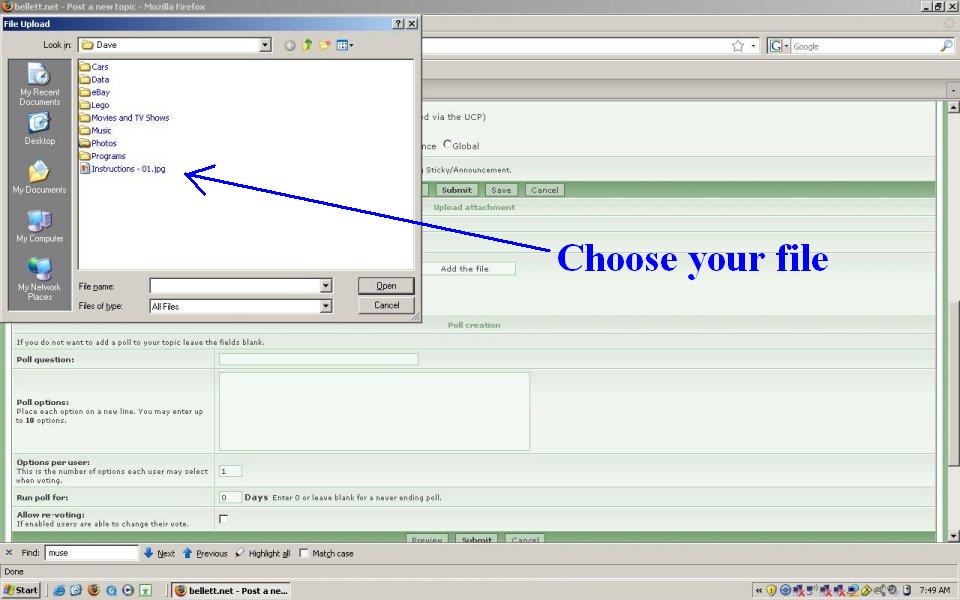Open the Movies and TV Shows folder

129,118
